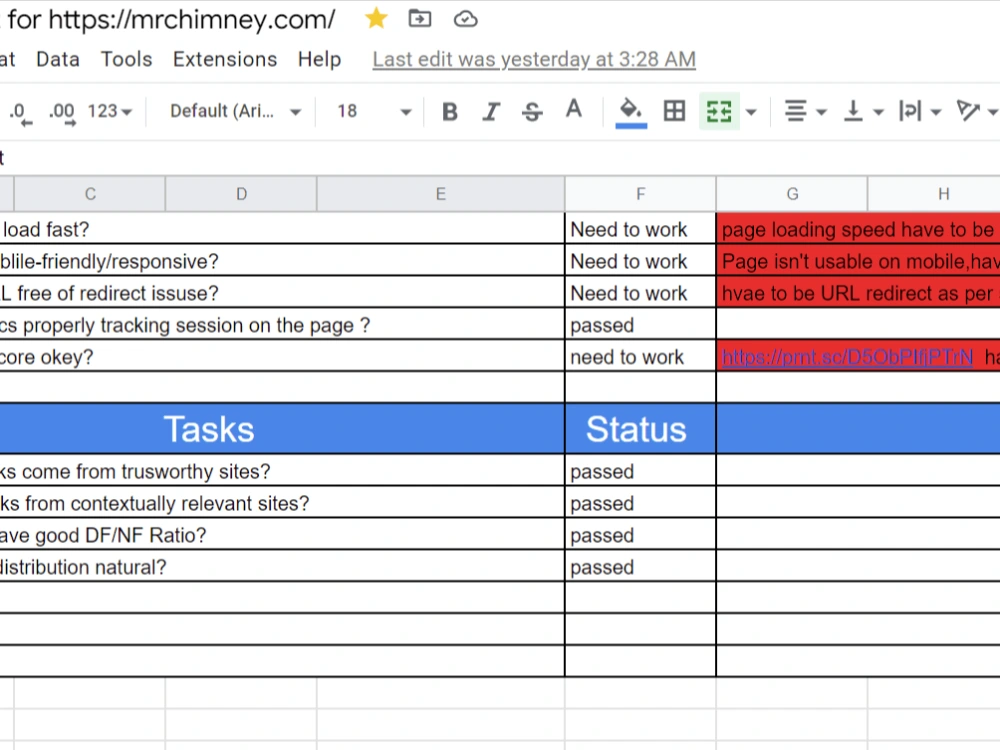
Task: Select the blue Status header cell
Action: [640, 429]
